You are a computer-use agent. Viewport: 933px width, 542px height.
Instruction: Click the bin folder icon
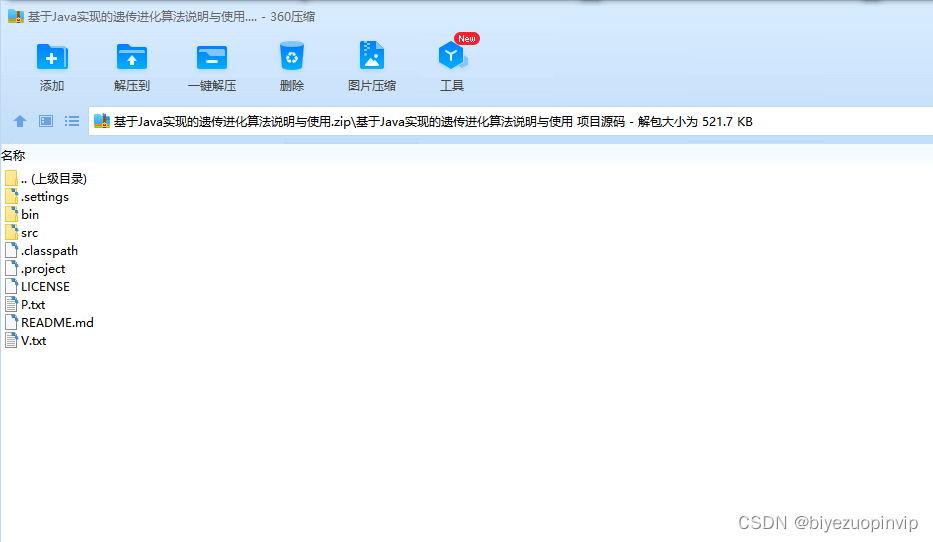point(11,214)
